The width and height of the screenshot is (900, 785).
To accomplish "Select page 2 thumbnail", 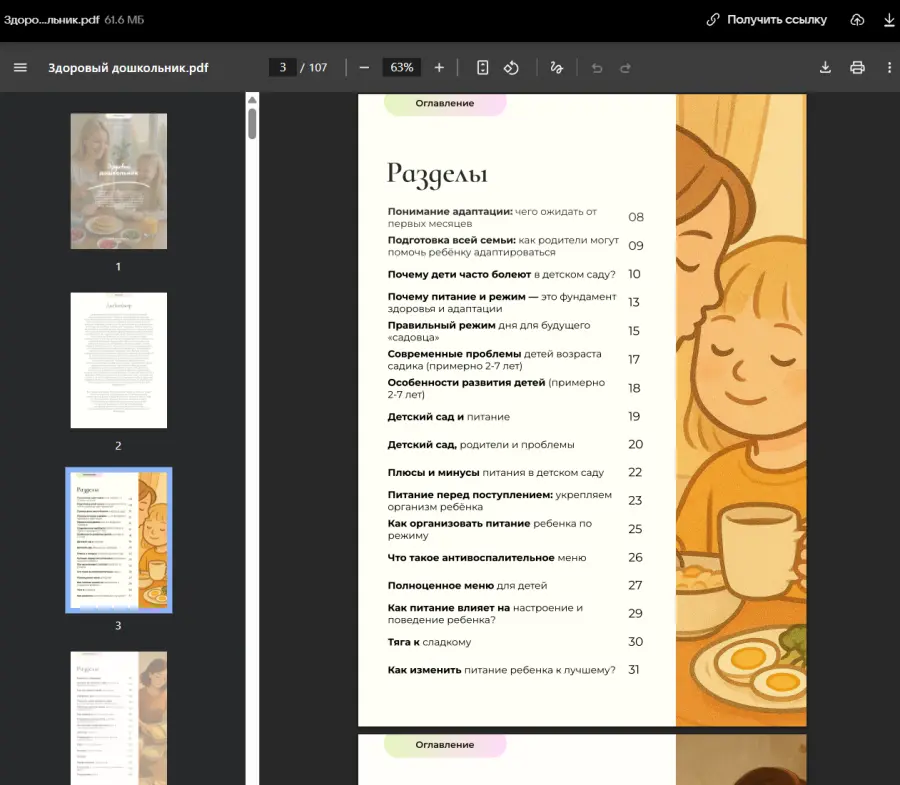I will tap(118, 360).
